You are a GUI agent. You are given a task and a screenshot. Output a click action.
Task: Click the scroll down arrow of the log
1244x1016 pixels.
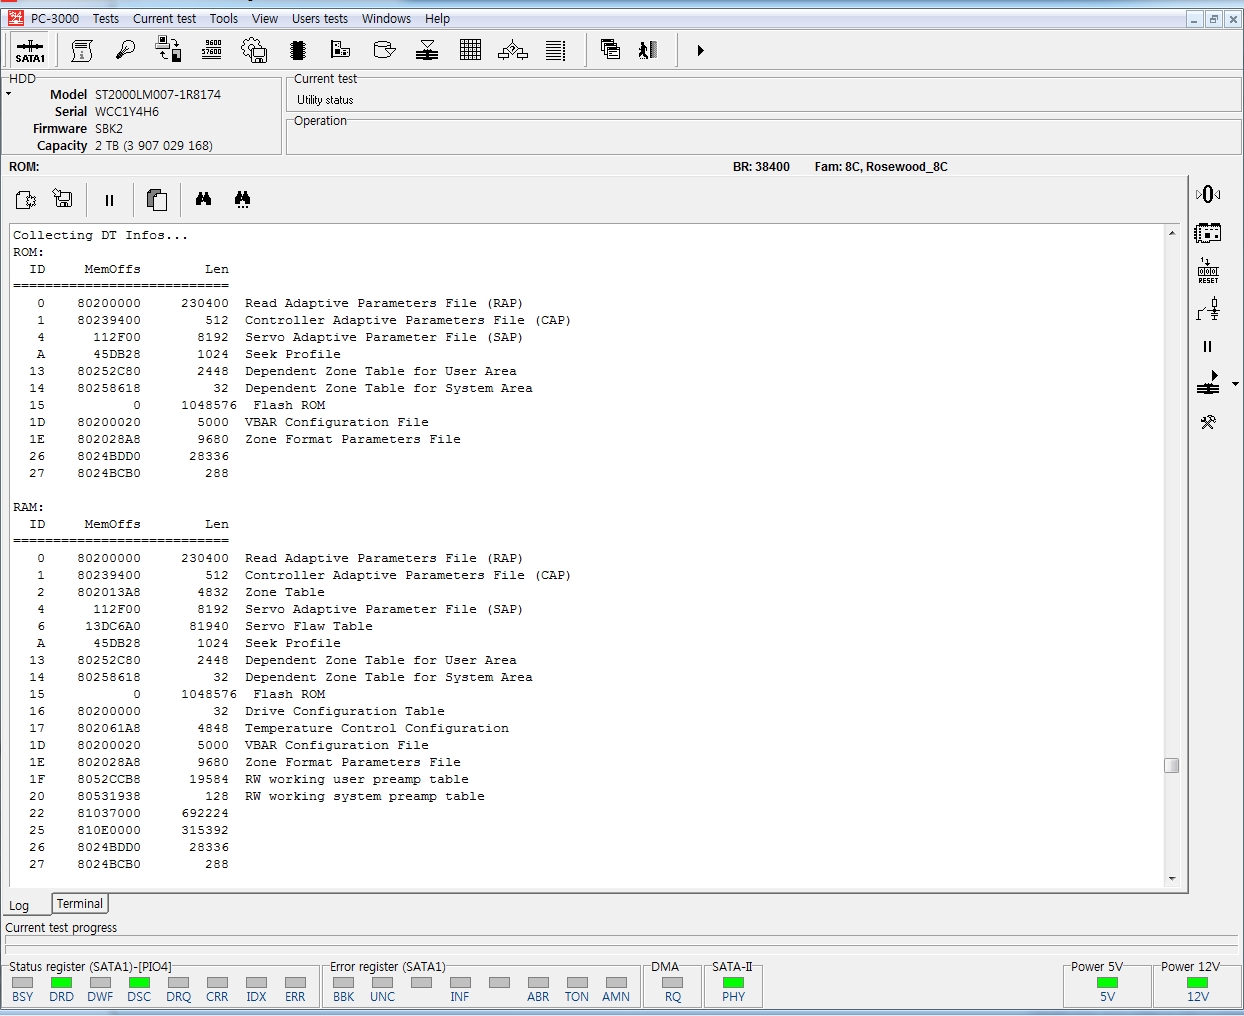pos(1172,879)
